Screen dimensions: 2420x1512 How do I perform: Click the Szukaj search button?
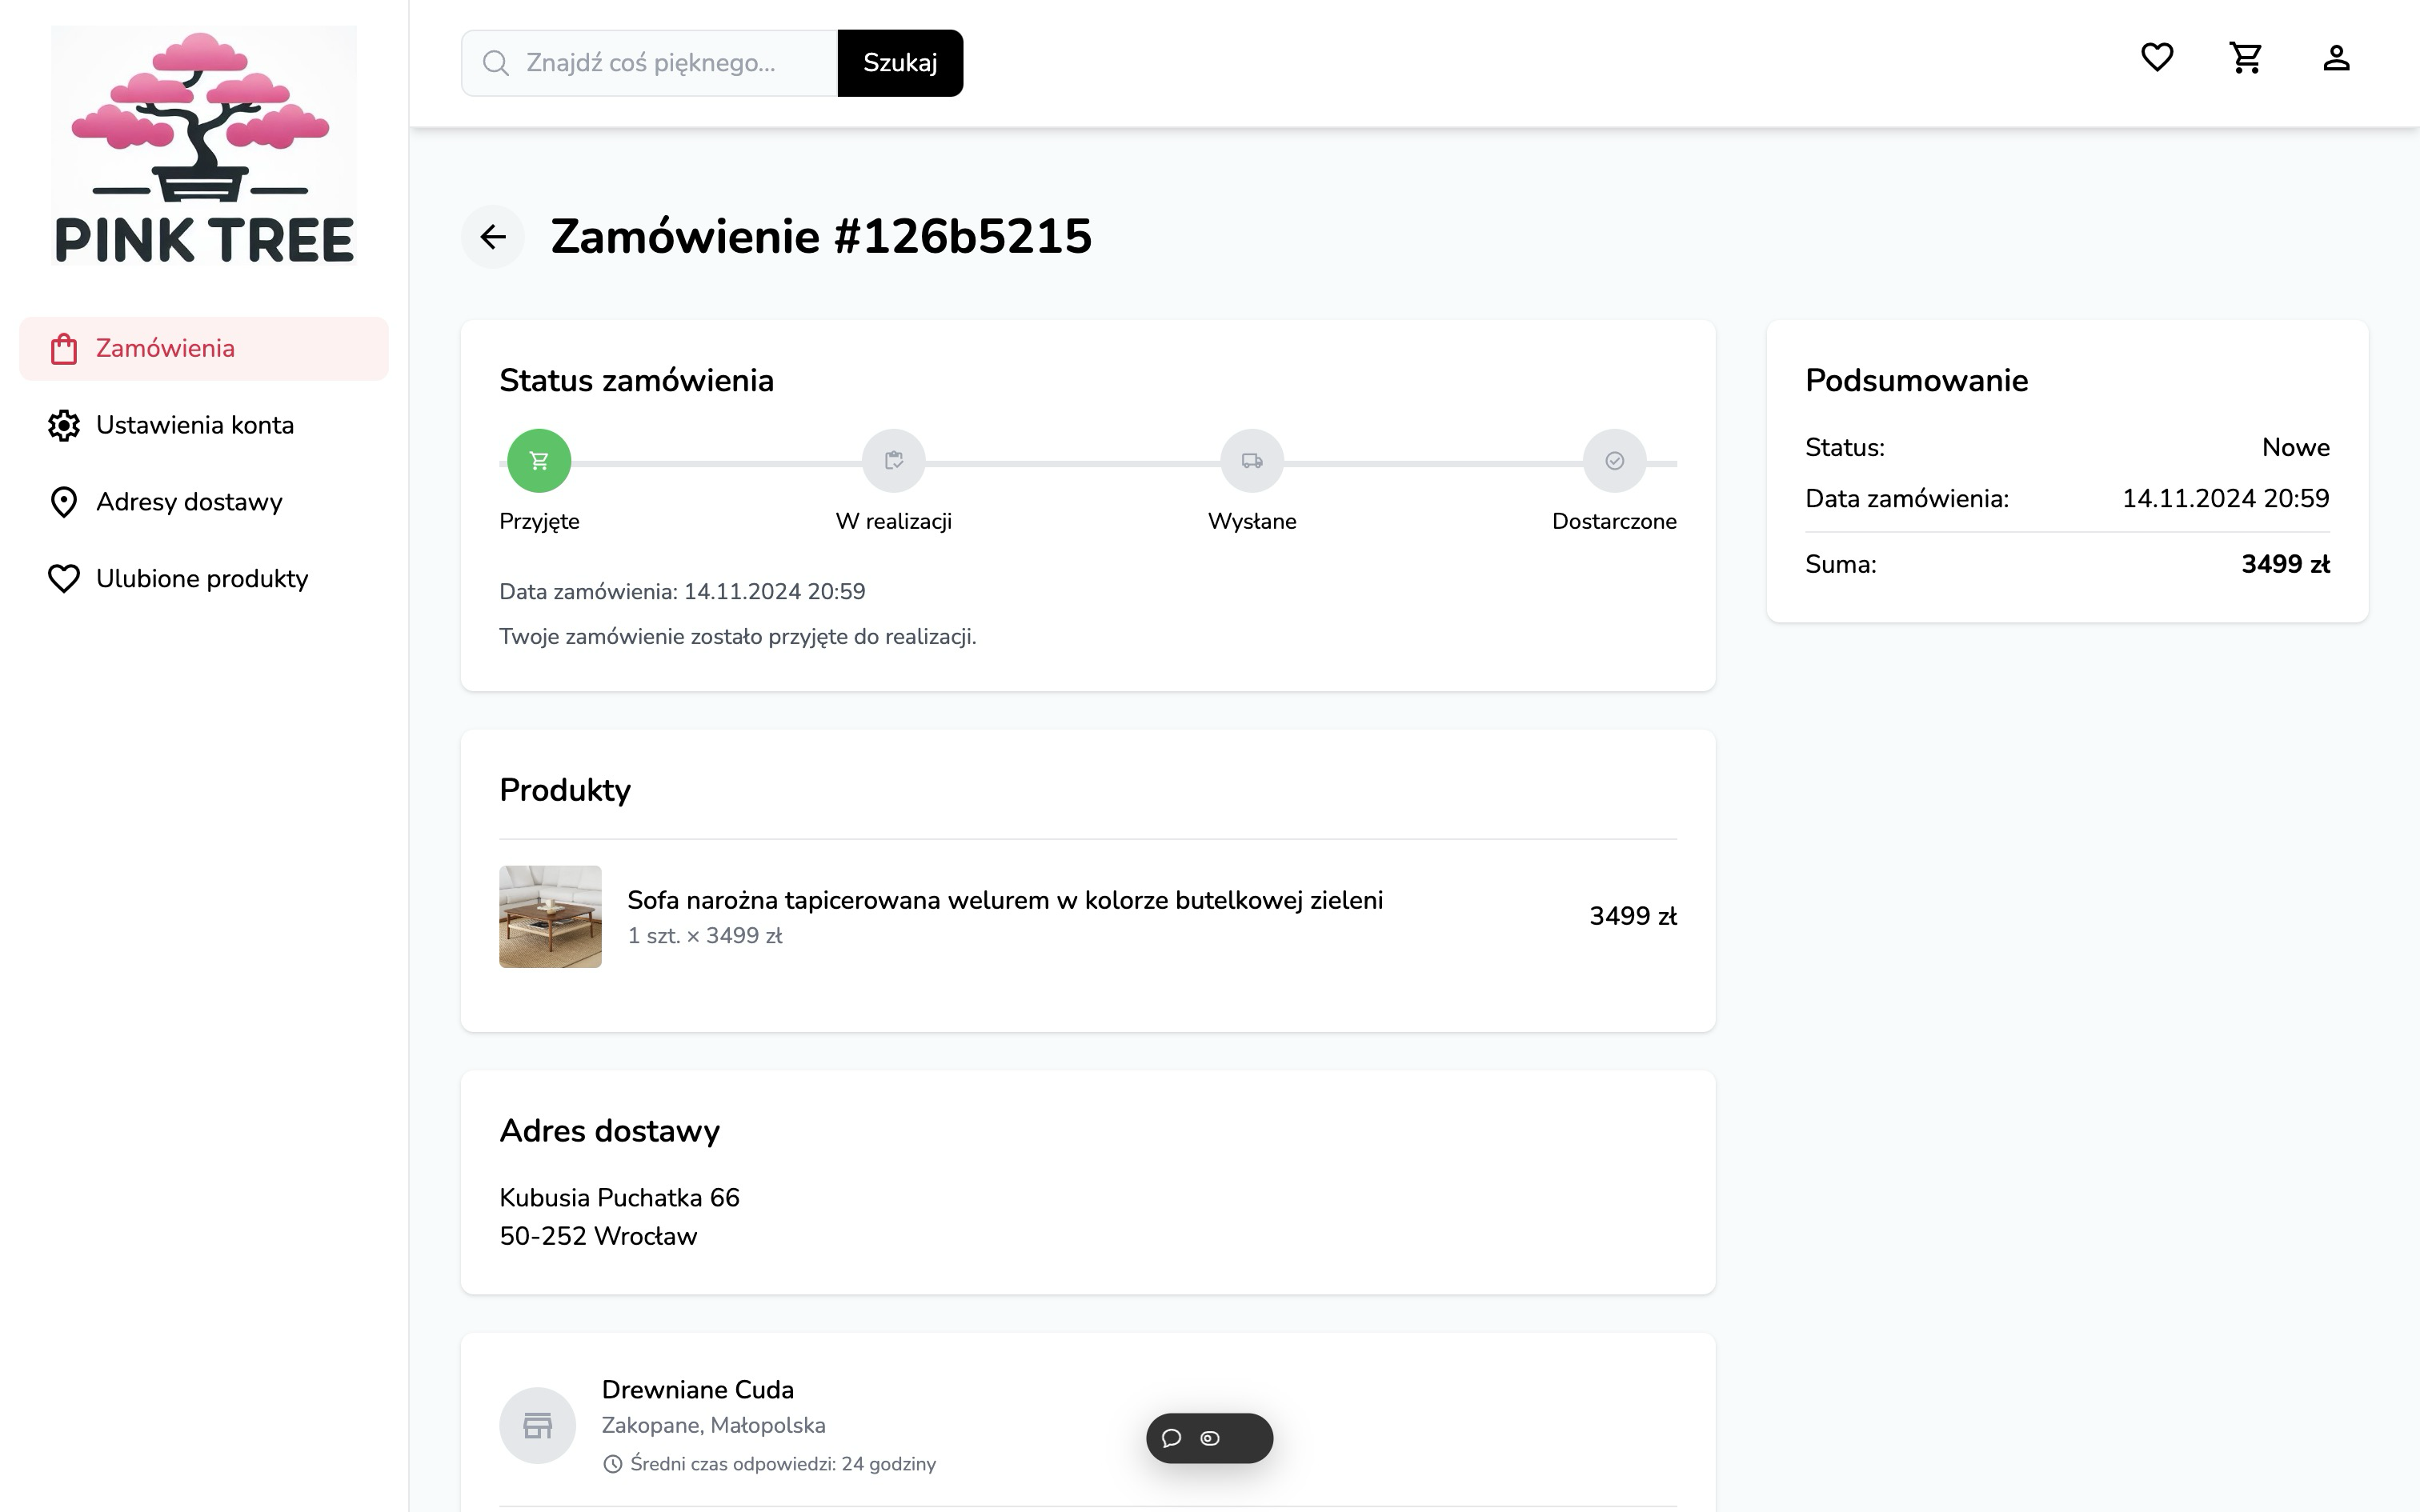coord(900,63)
